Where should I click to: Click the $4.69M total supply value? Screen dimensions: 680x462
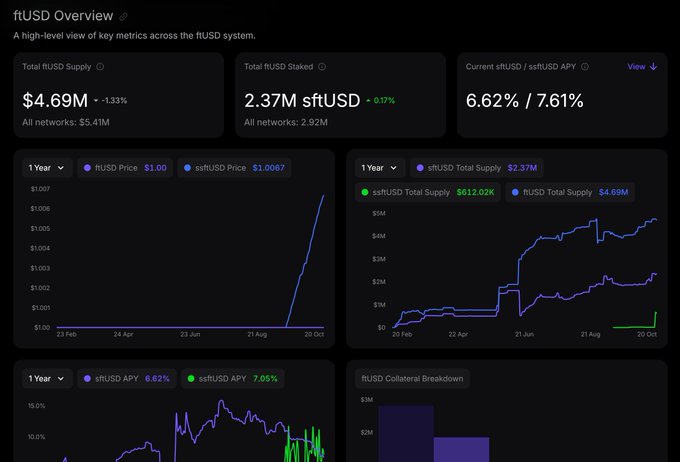pos(55,101)
